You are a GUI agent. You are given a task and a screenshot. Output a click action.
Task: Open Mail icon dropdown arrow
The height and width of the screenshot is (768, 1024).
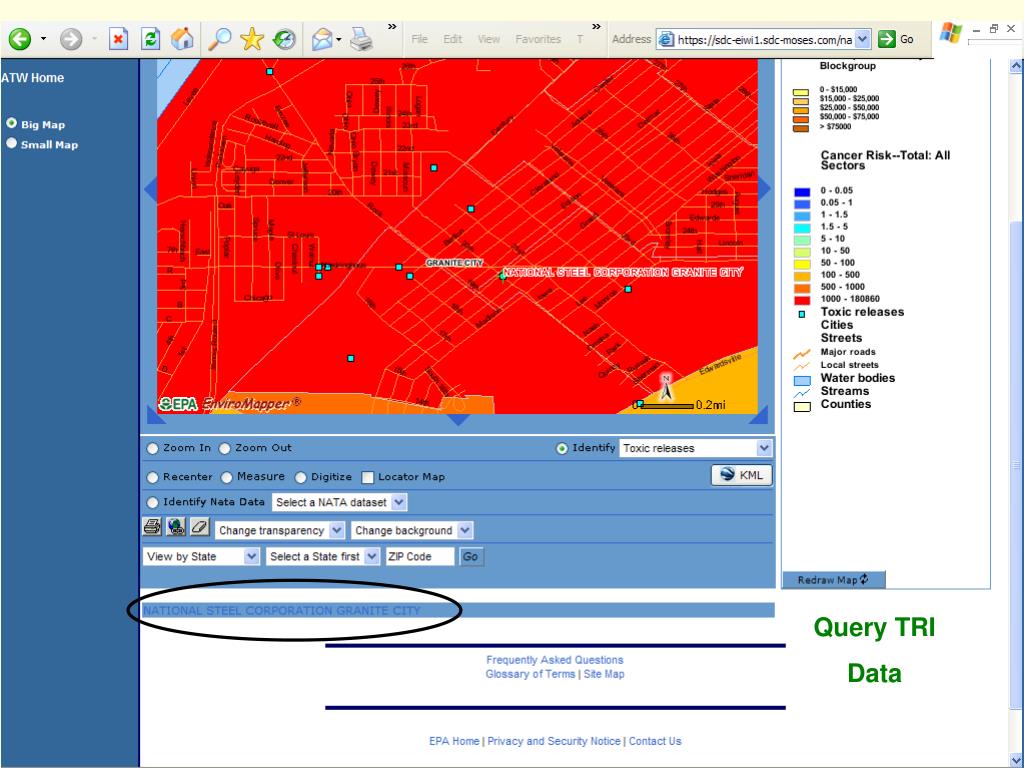(339, 40)
